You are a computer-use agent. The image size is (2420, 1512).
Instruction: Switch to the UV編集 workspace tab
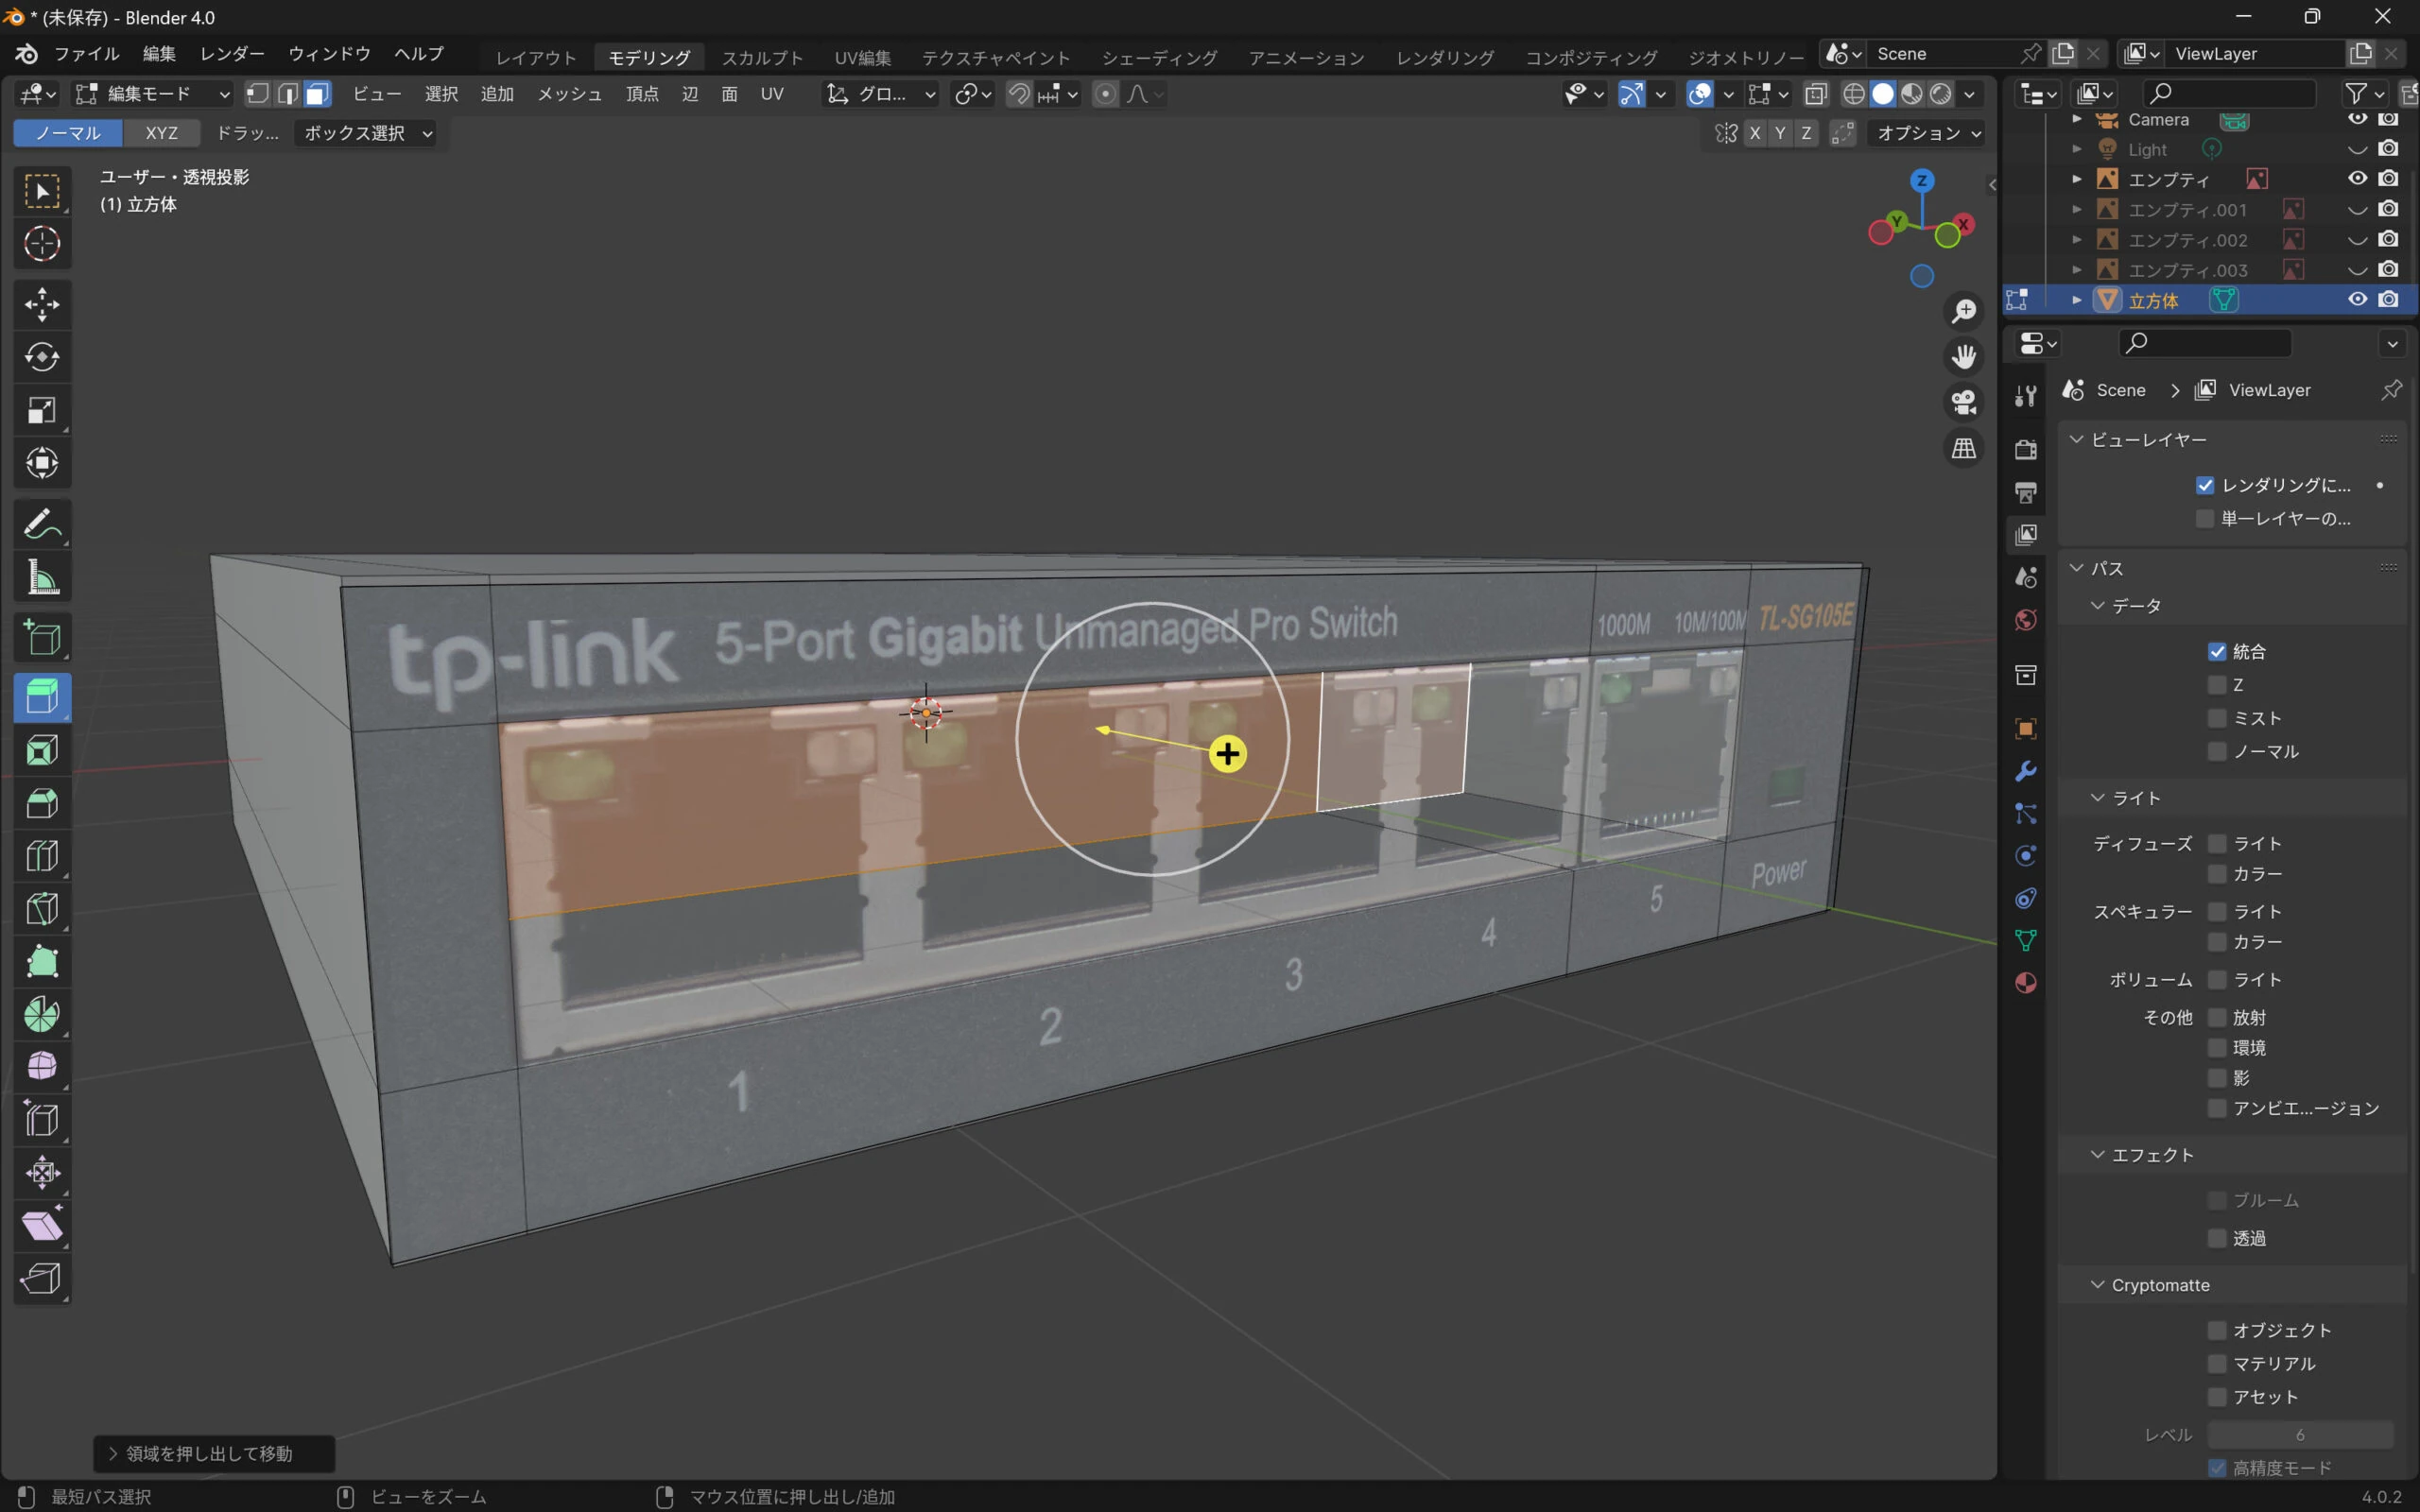pos(862,57)
